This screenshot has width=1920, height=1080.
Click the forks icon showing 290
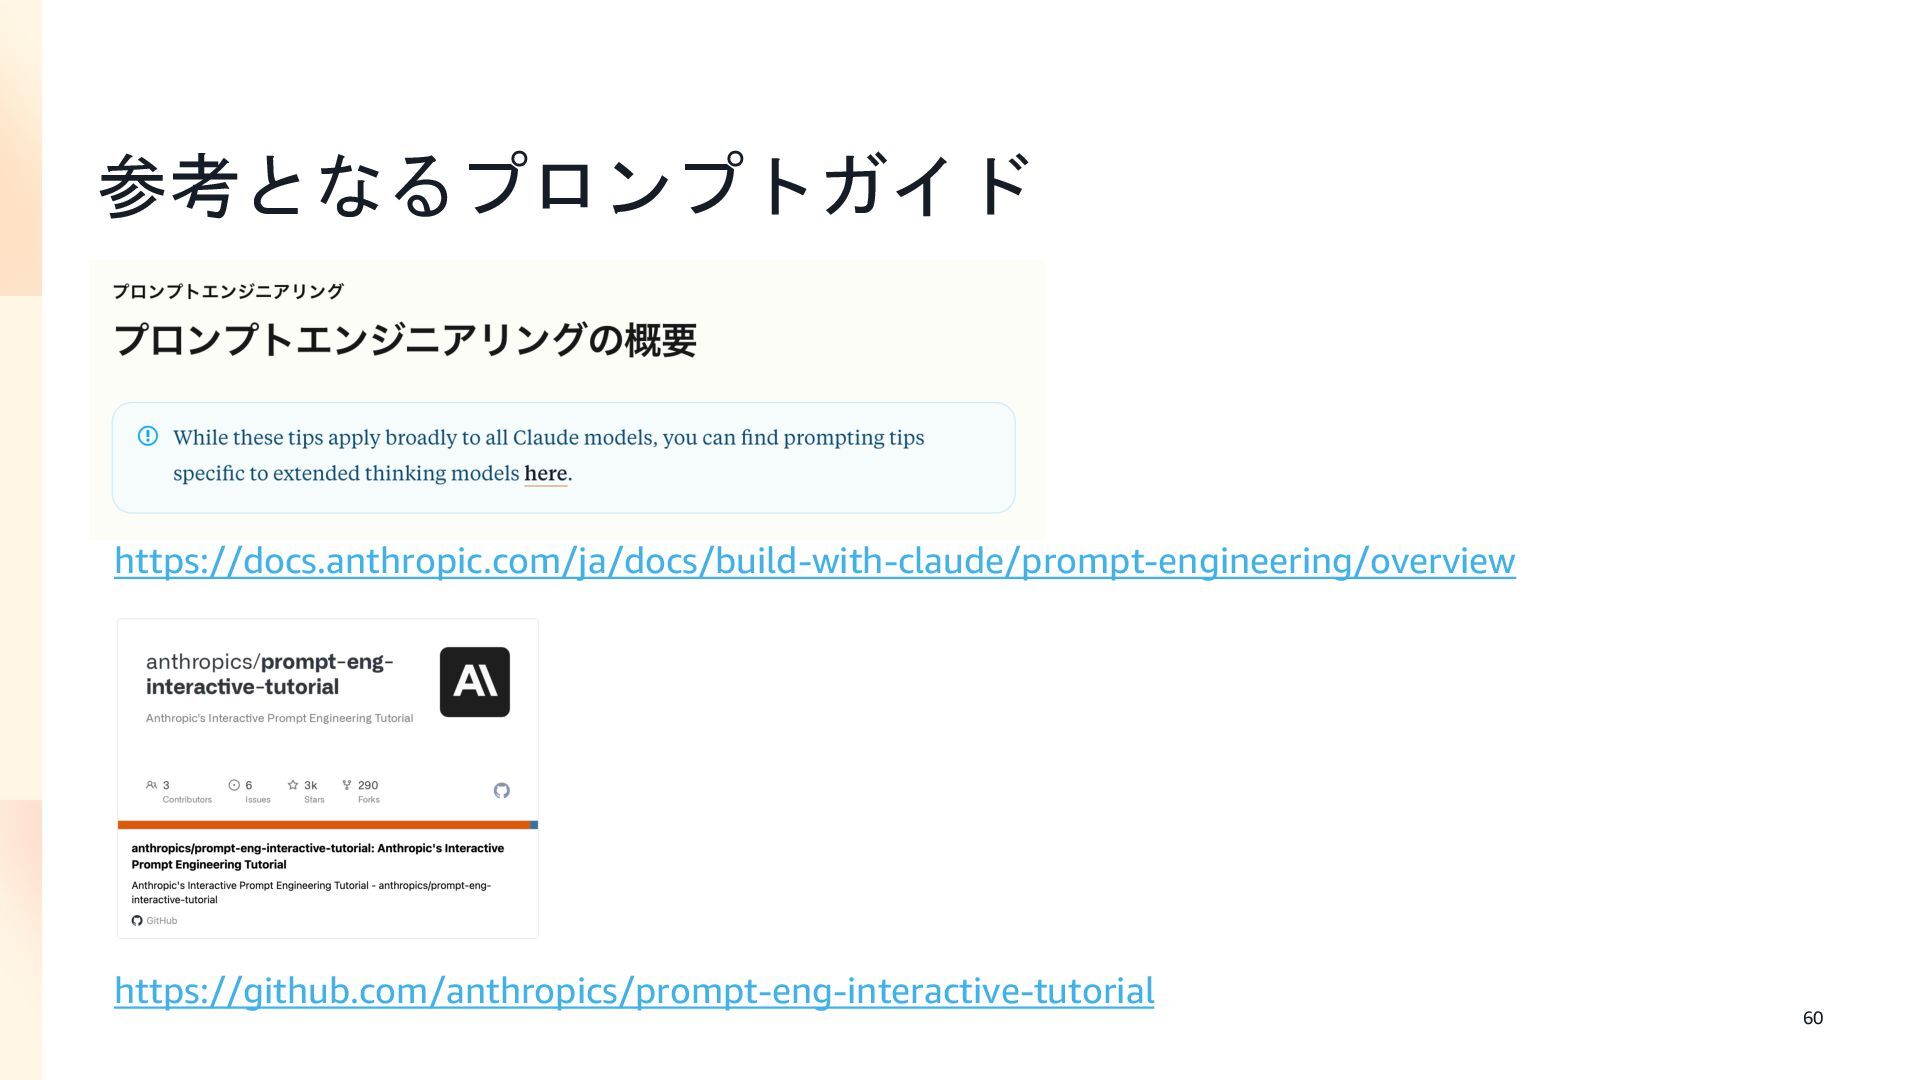pyautogui.click(x=347, y=785)
